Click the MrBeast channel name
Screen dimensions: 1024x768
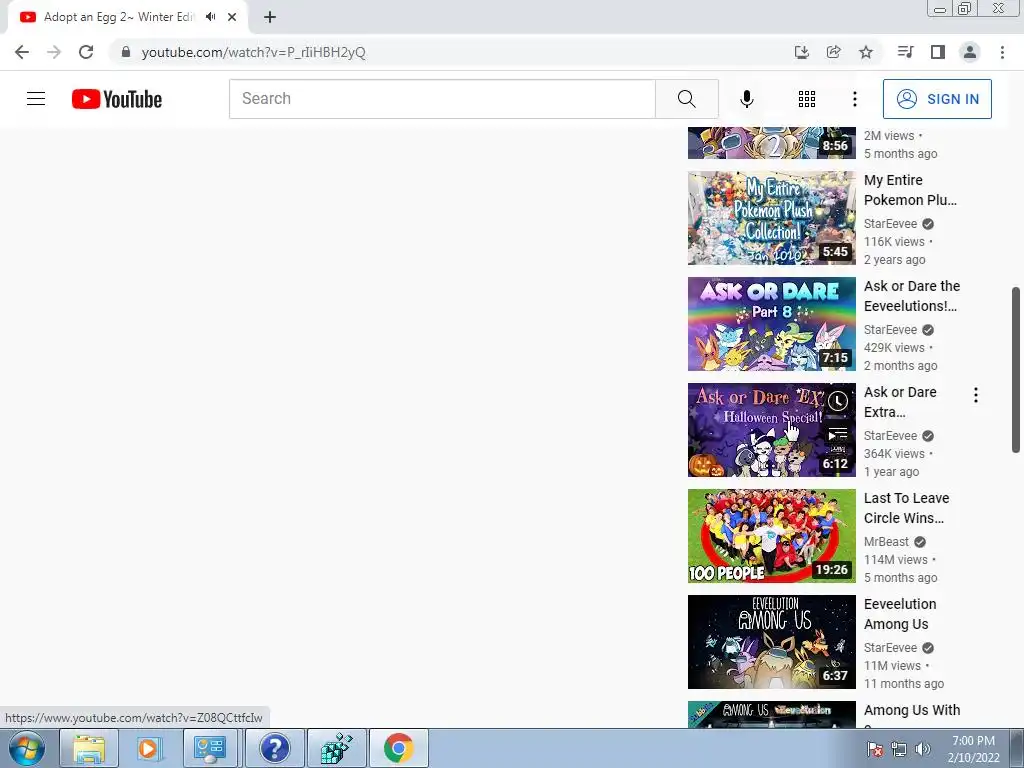(886, 541)
